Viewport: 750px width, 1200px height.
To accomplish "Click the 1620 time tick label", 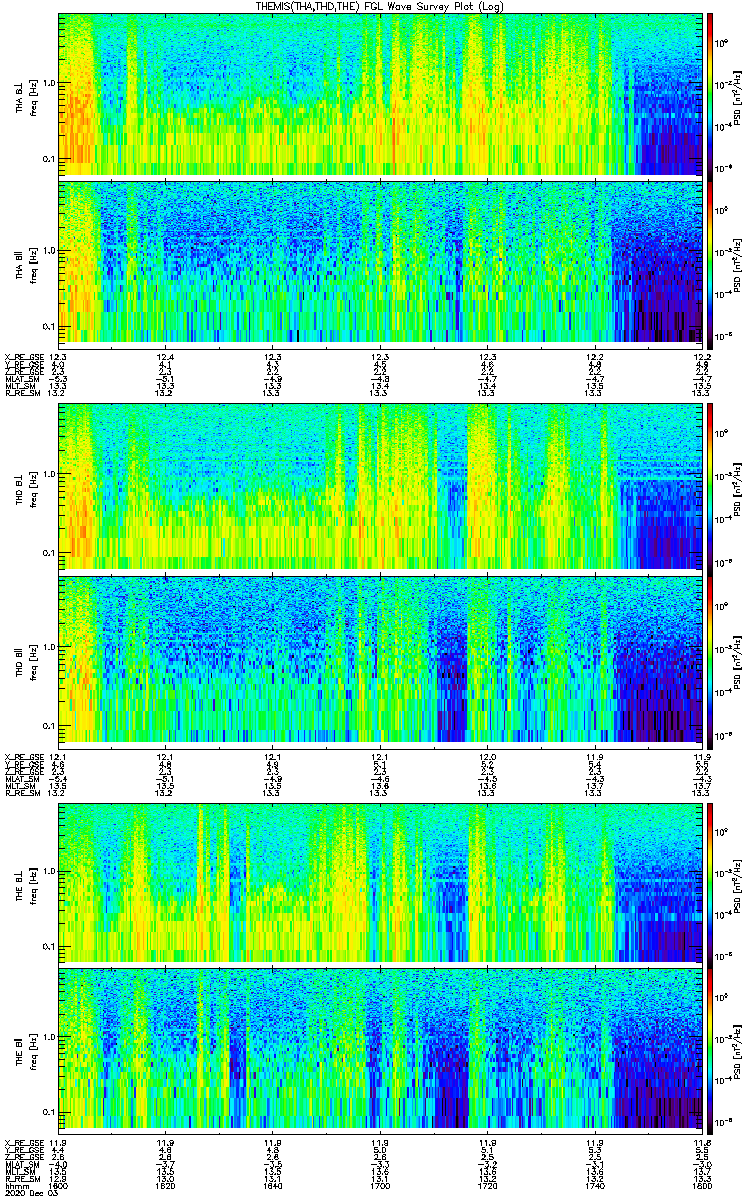I will (x=165, y=1186).
